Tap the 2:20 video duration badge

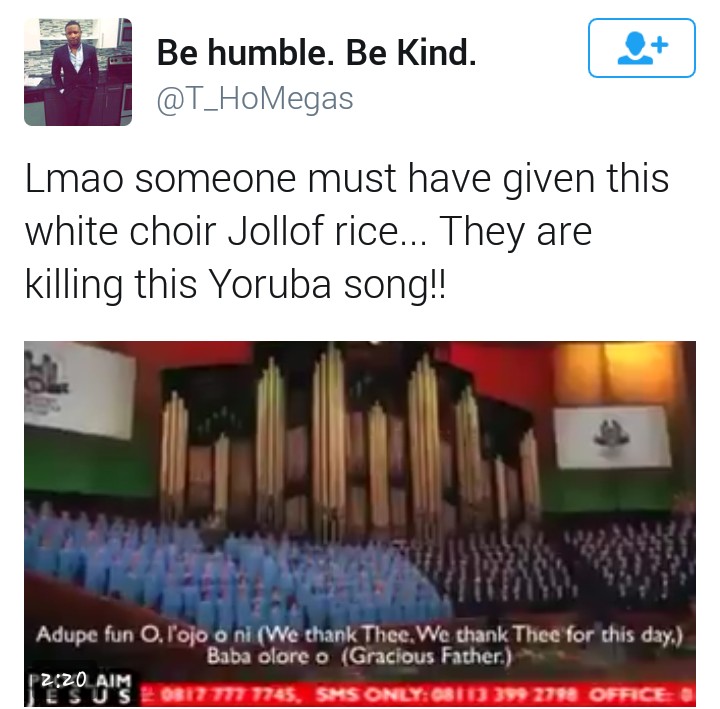63,679
